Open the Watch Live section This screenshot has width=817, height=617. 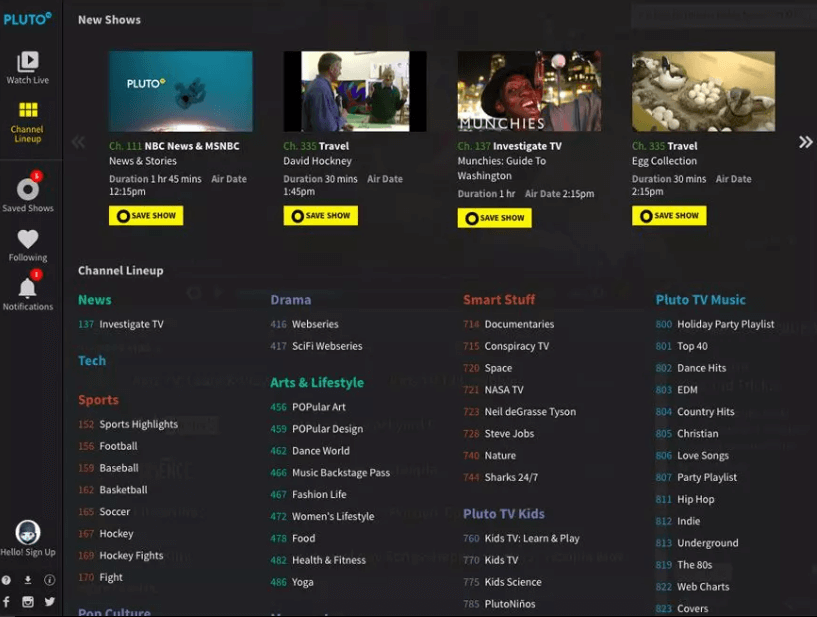coord(28,68)
